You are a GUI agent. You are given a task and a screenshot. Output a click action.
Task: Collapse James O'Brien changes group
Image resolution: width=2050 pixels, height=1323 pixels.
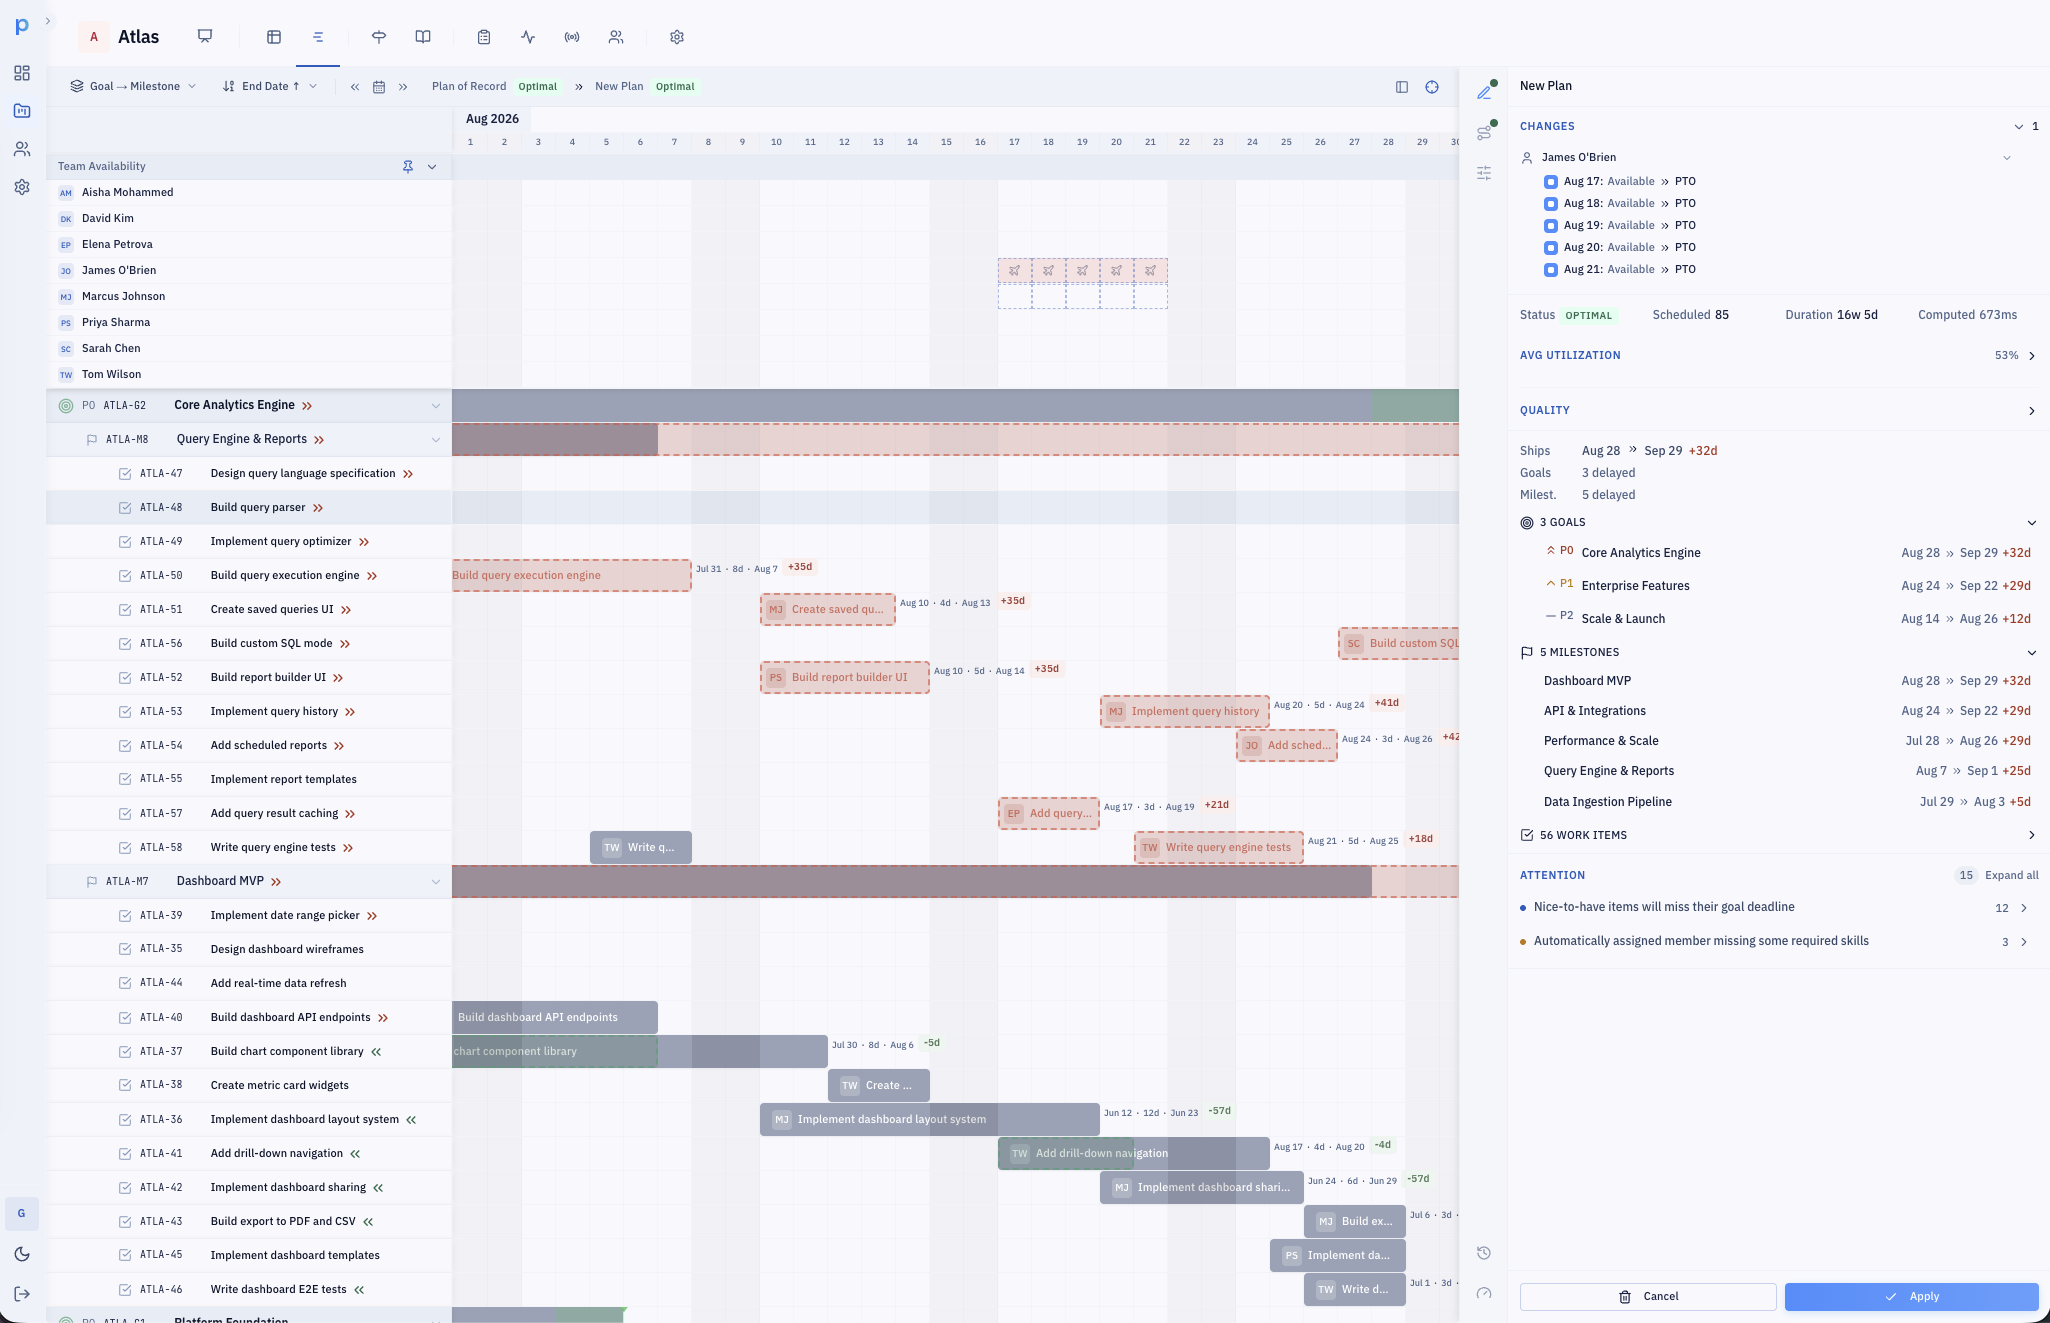[x=2006, y=158]
